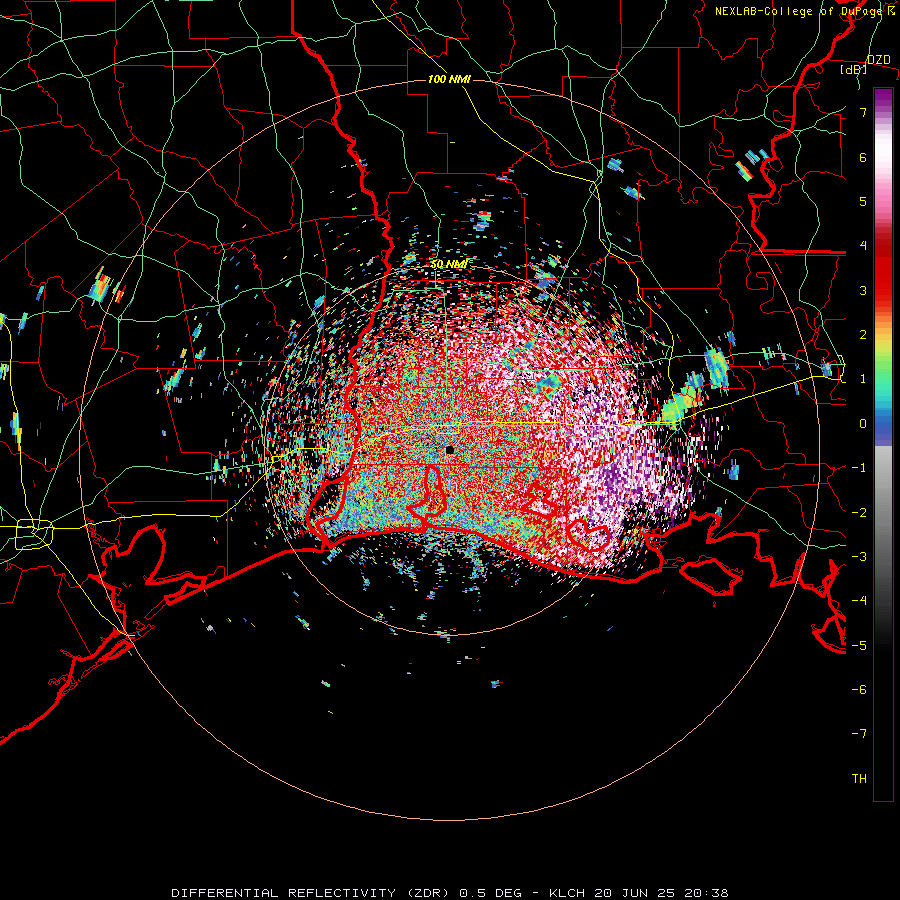Click the [dB] units label
The image size is (900, 900).
click(853, 69)
